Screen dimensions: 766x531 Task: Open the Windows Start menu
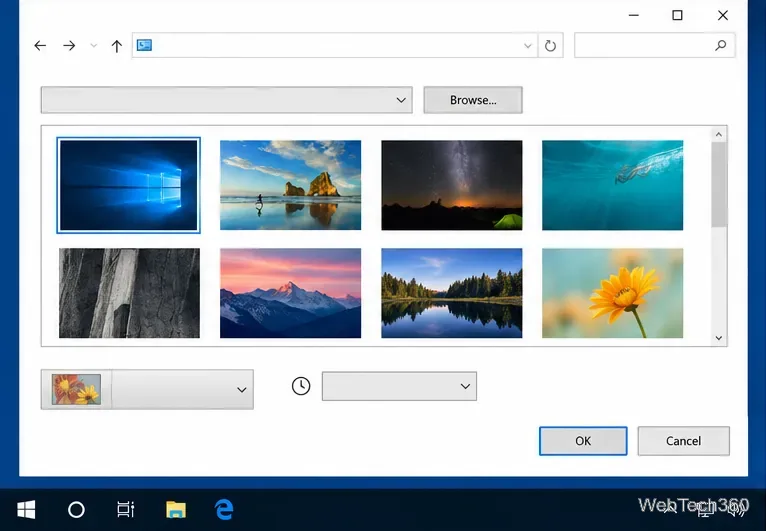[26, 510]
